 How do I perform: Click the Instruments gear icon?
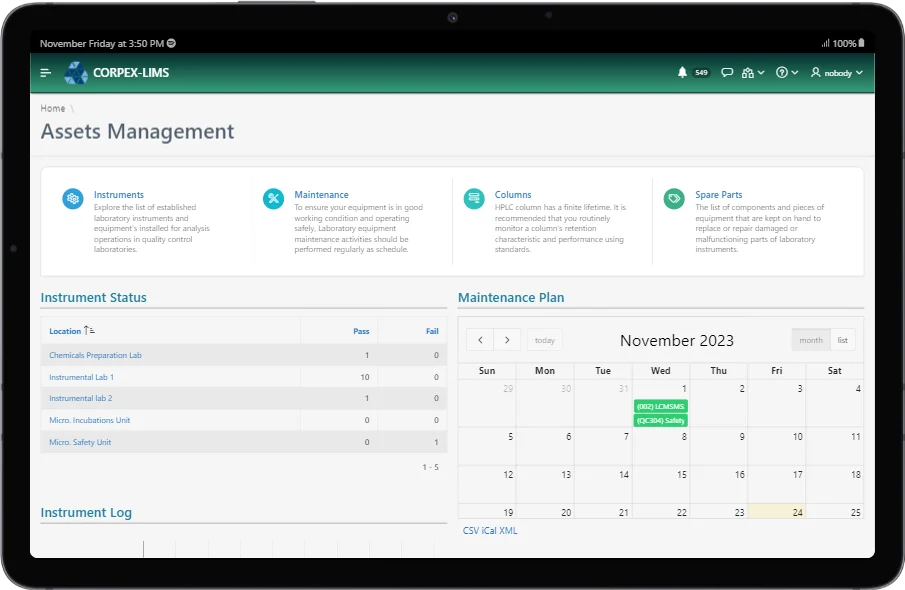[x=73, y=199]
